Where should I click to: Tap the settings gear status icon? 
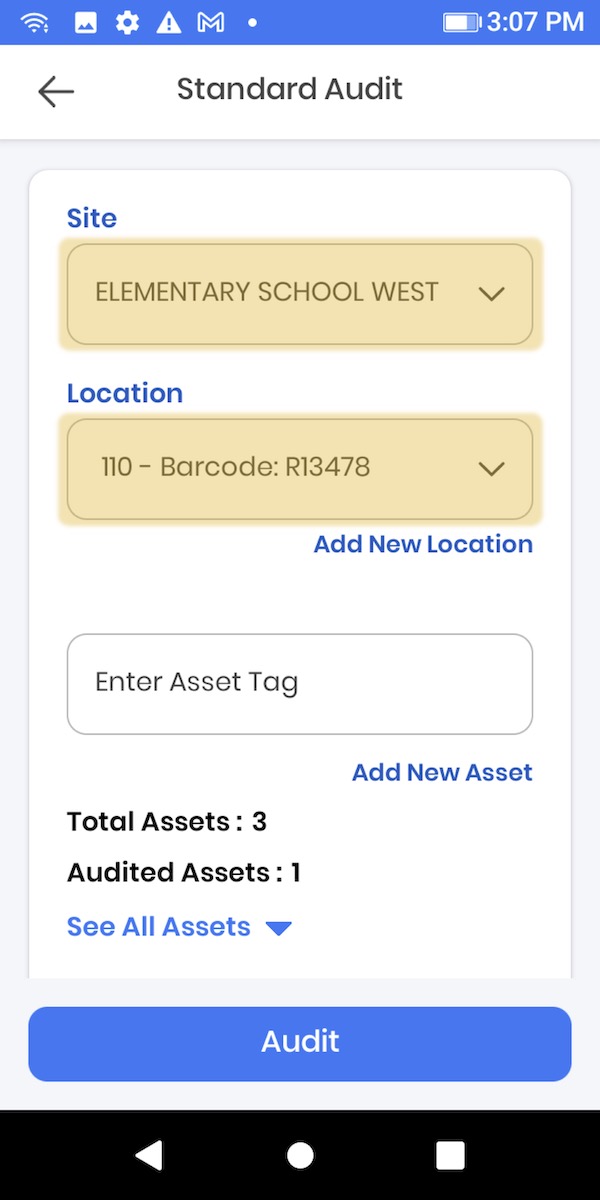(x=127, y=22)
